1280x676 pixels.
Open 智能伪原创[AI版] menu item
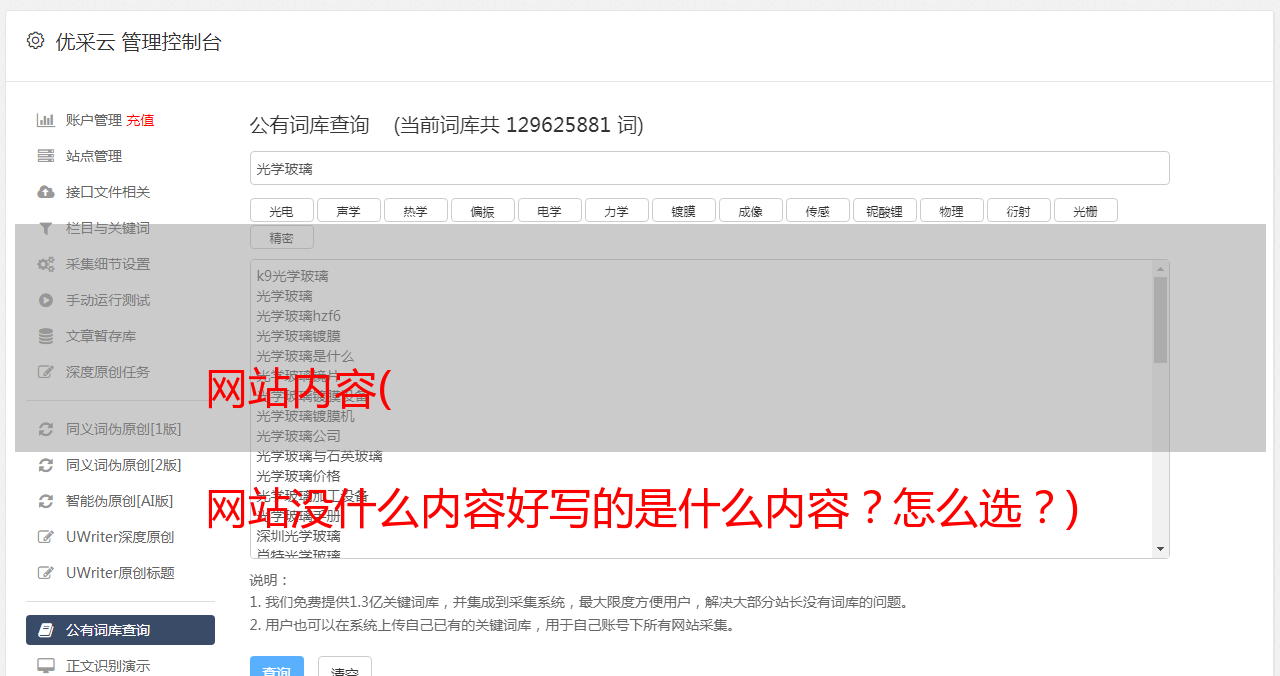coord(120,501)
